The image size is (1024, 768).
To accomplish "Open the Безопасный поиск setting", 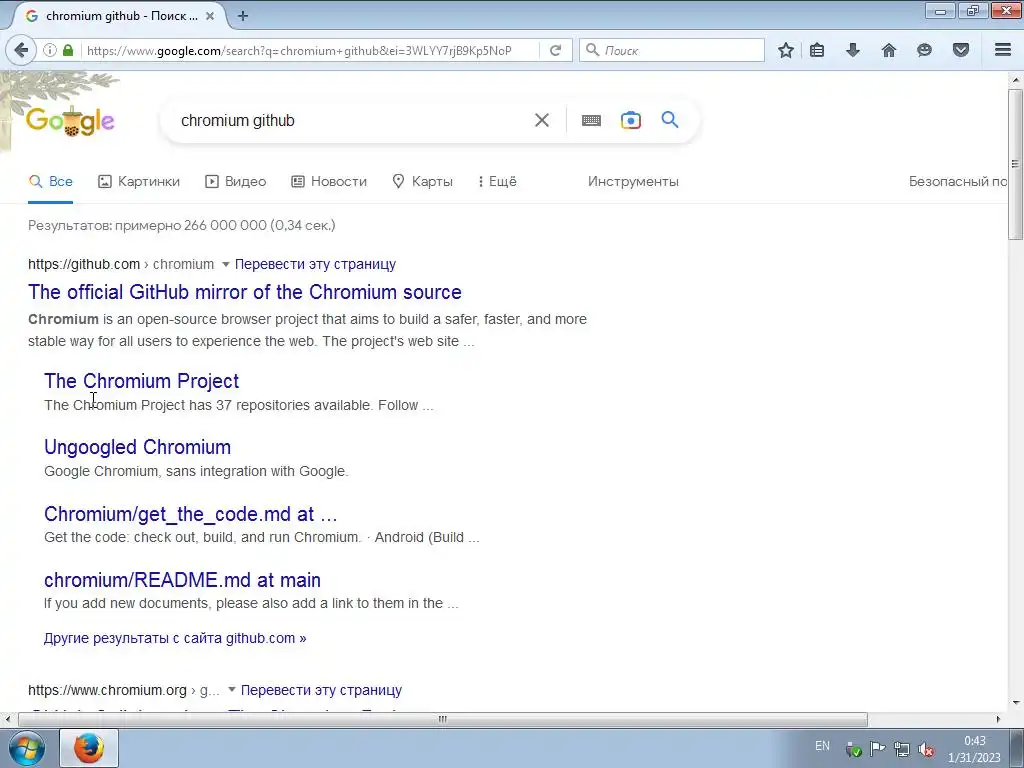I will (x=958, y=182).
